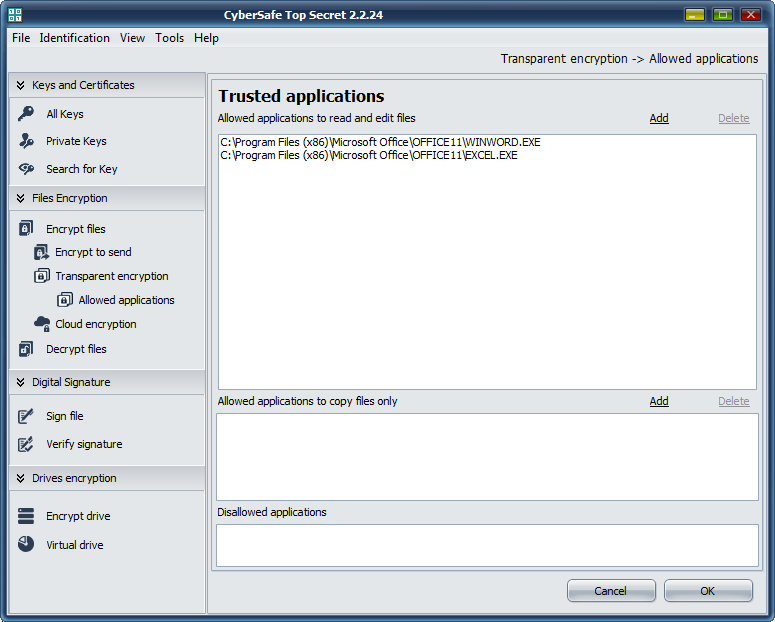
Task: Select Verify signature label
Action: [84, 444]
